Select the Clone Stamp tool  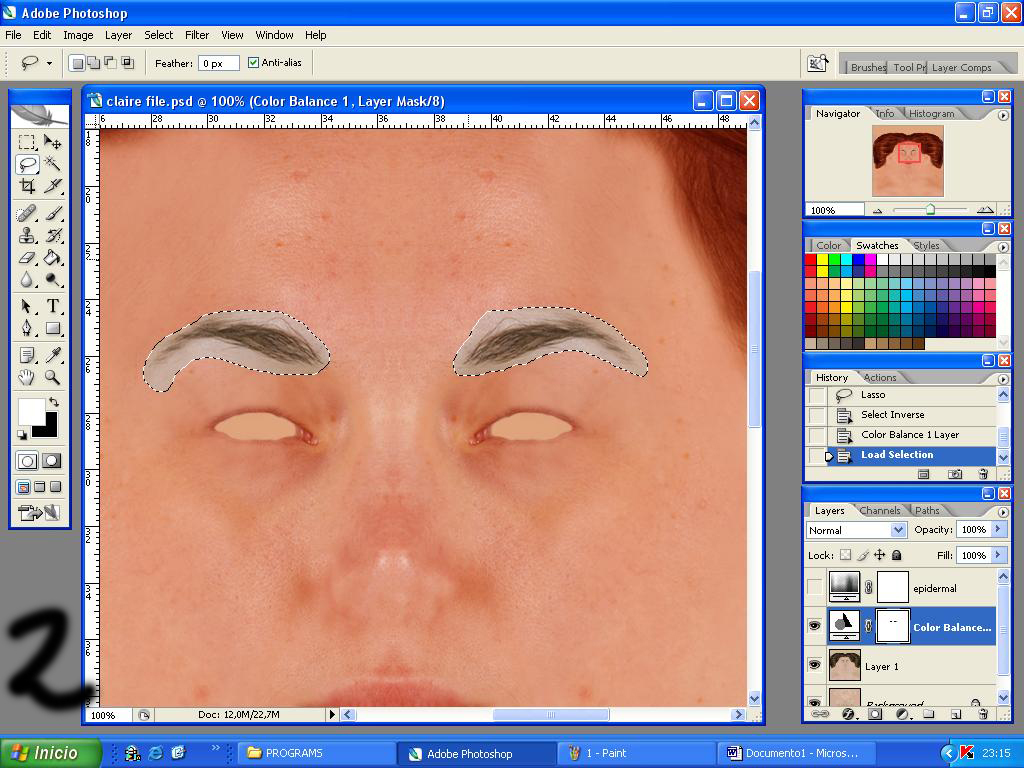coord(27,235)
